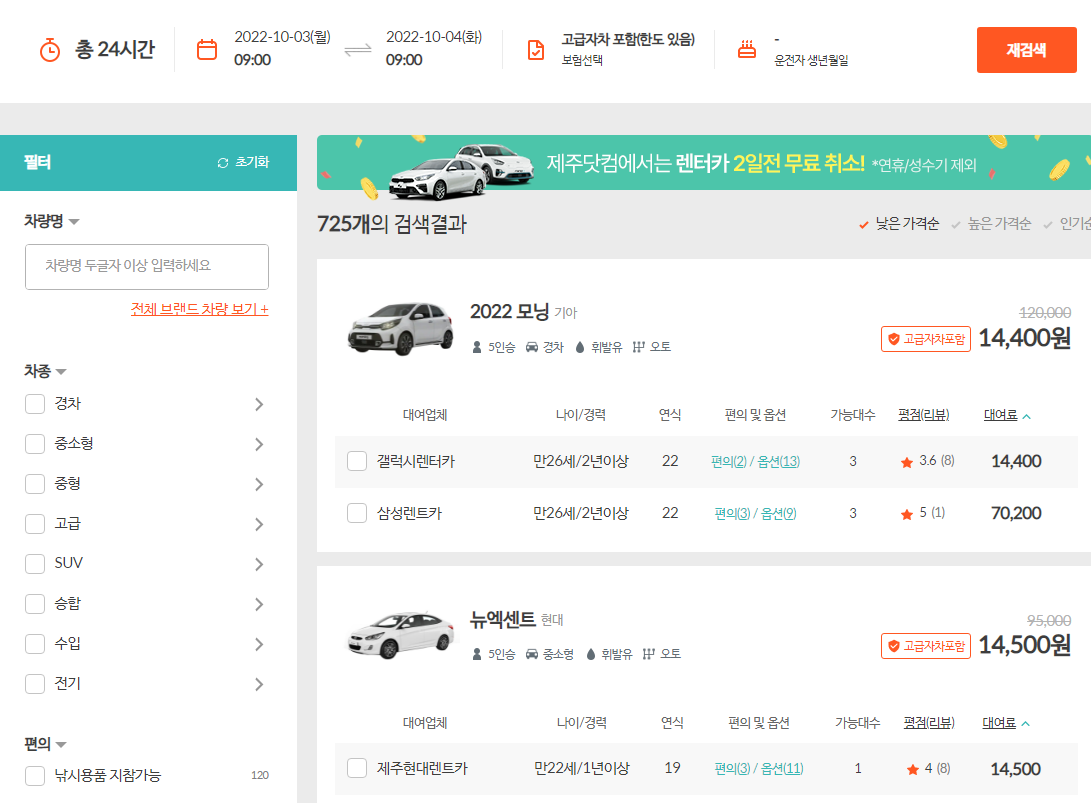Check the 승합 vehicle type filter

pos(35,604)
